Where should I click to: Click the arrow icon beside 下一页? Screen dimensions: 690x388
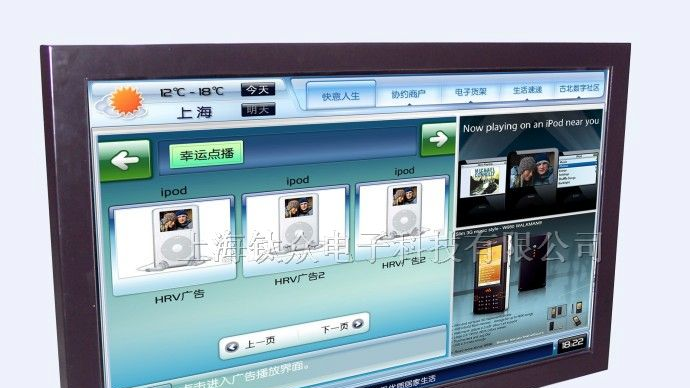(358, 324)
